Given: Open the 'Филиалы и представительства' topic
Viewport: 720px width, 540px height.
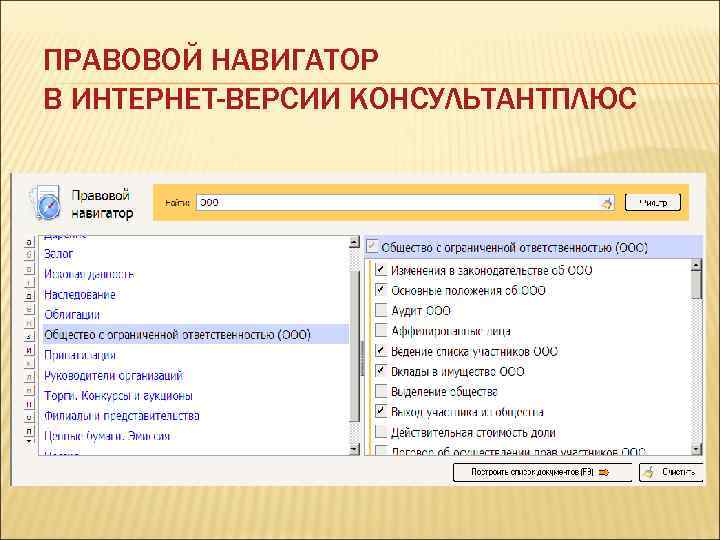Looking at the screenshot, I should tap(122, 416).
